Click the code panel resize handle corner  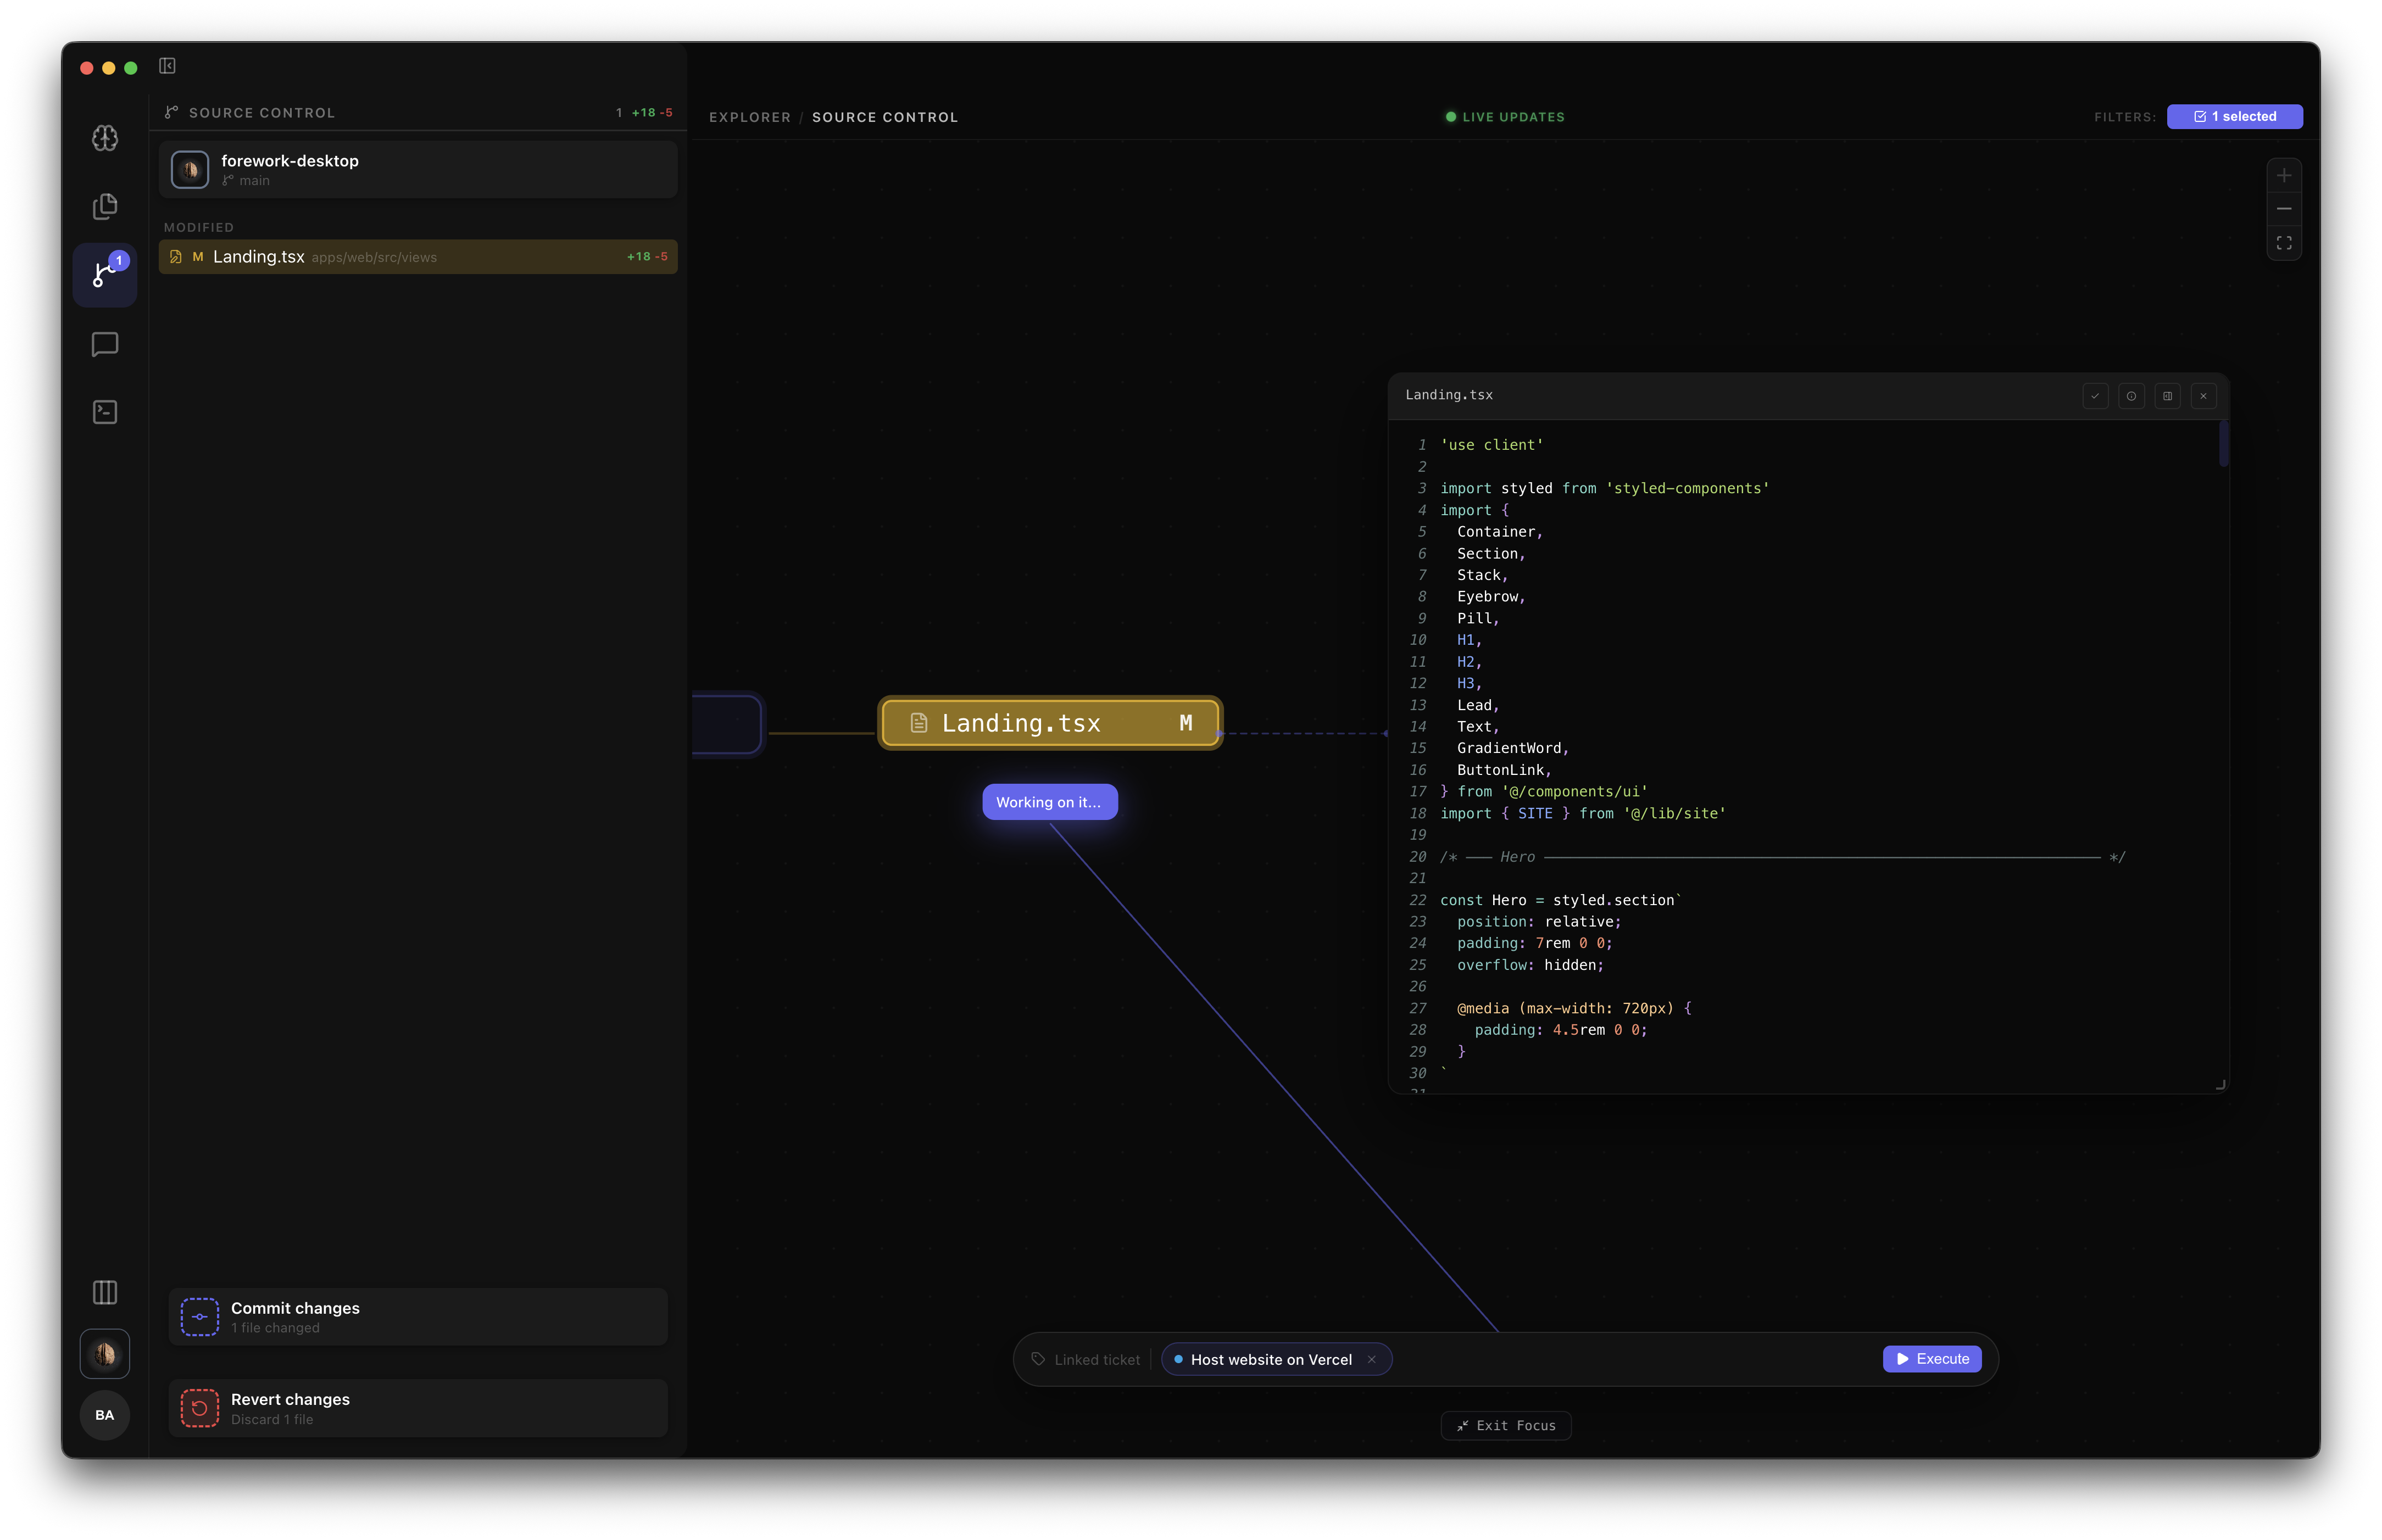point(2220,1084)
